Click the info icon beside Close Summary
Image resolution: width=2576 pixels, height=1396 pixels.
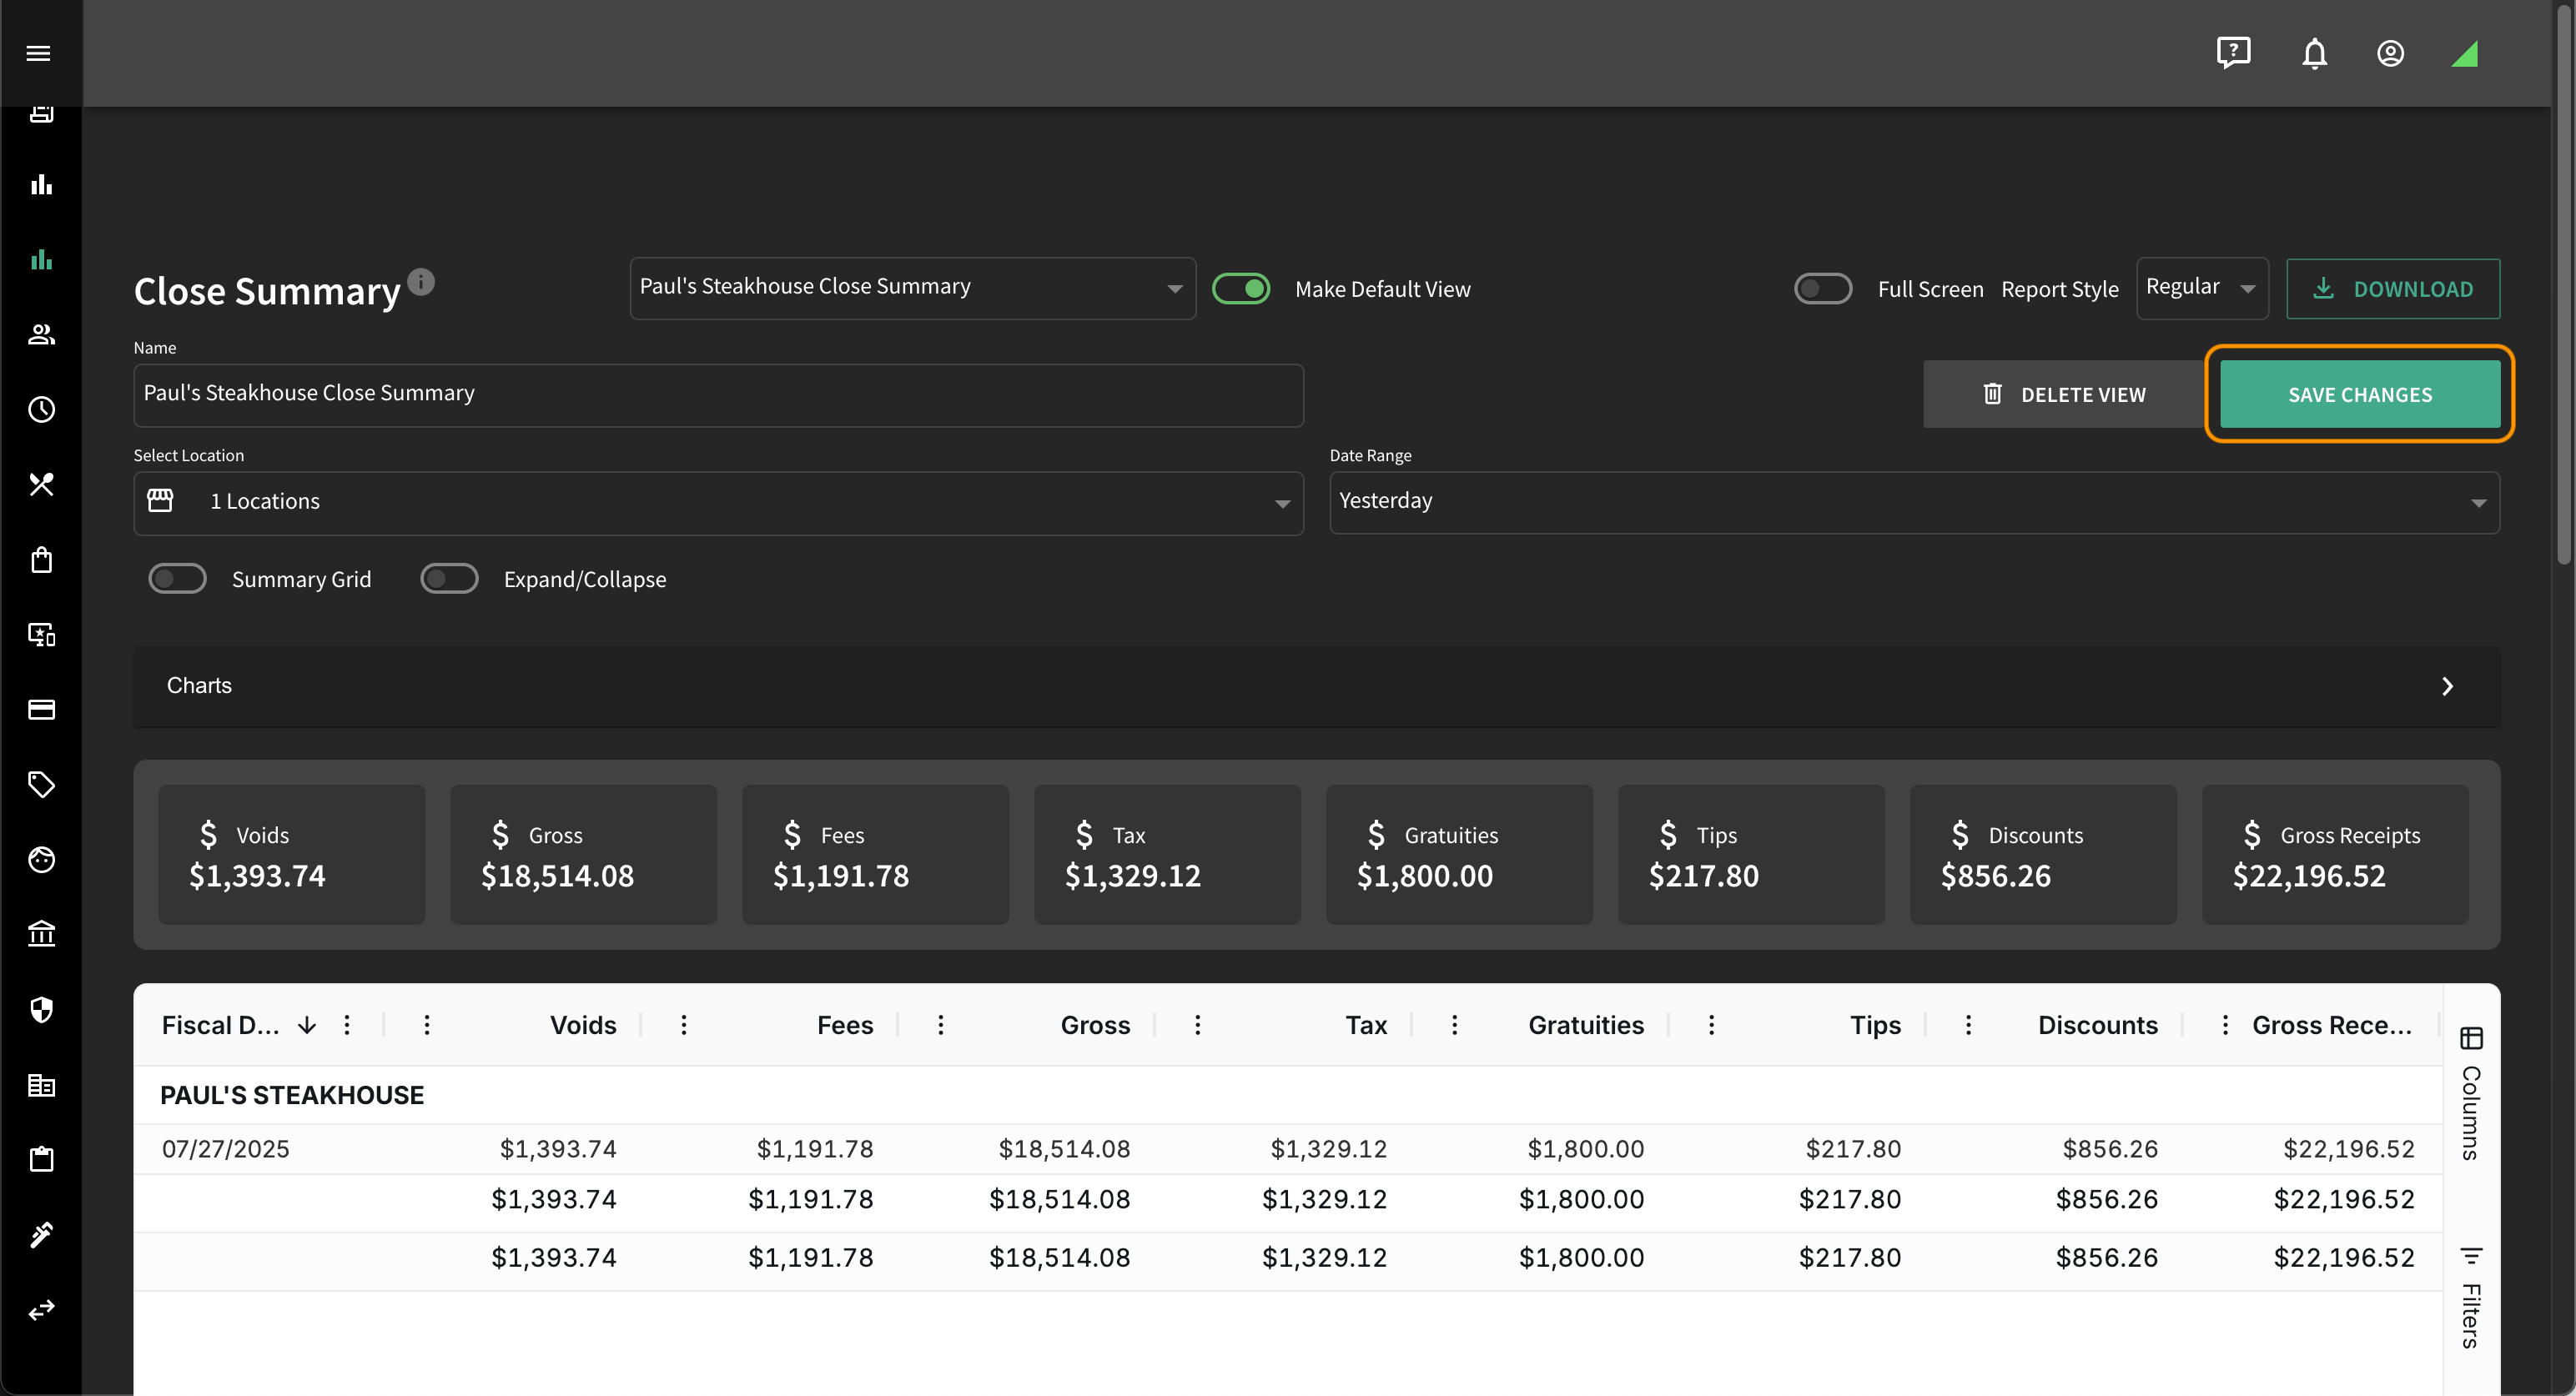pyautogui.click(x=421, y=282)
